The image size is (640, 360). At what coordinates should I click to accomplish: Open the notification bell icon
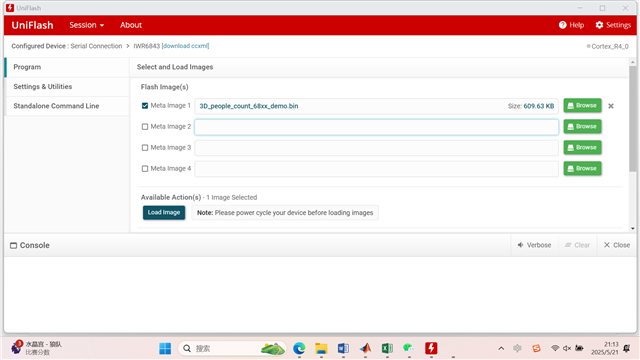pyautogui.click(x=627, y=348)
